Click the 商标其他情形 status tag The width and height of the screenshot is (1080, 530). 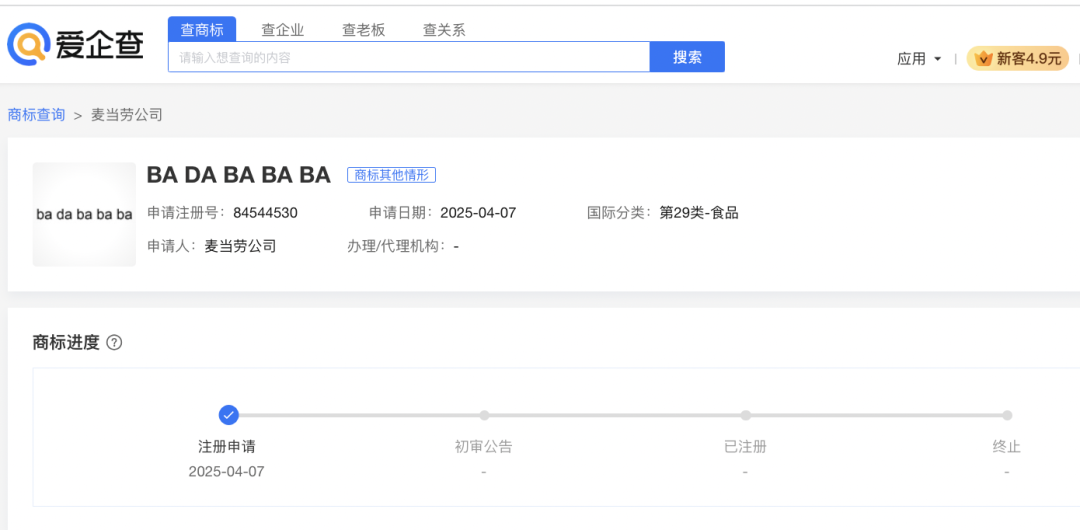(x=391, y=175)
